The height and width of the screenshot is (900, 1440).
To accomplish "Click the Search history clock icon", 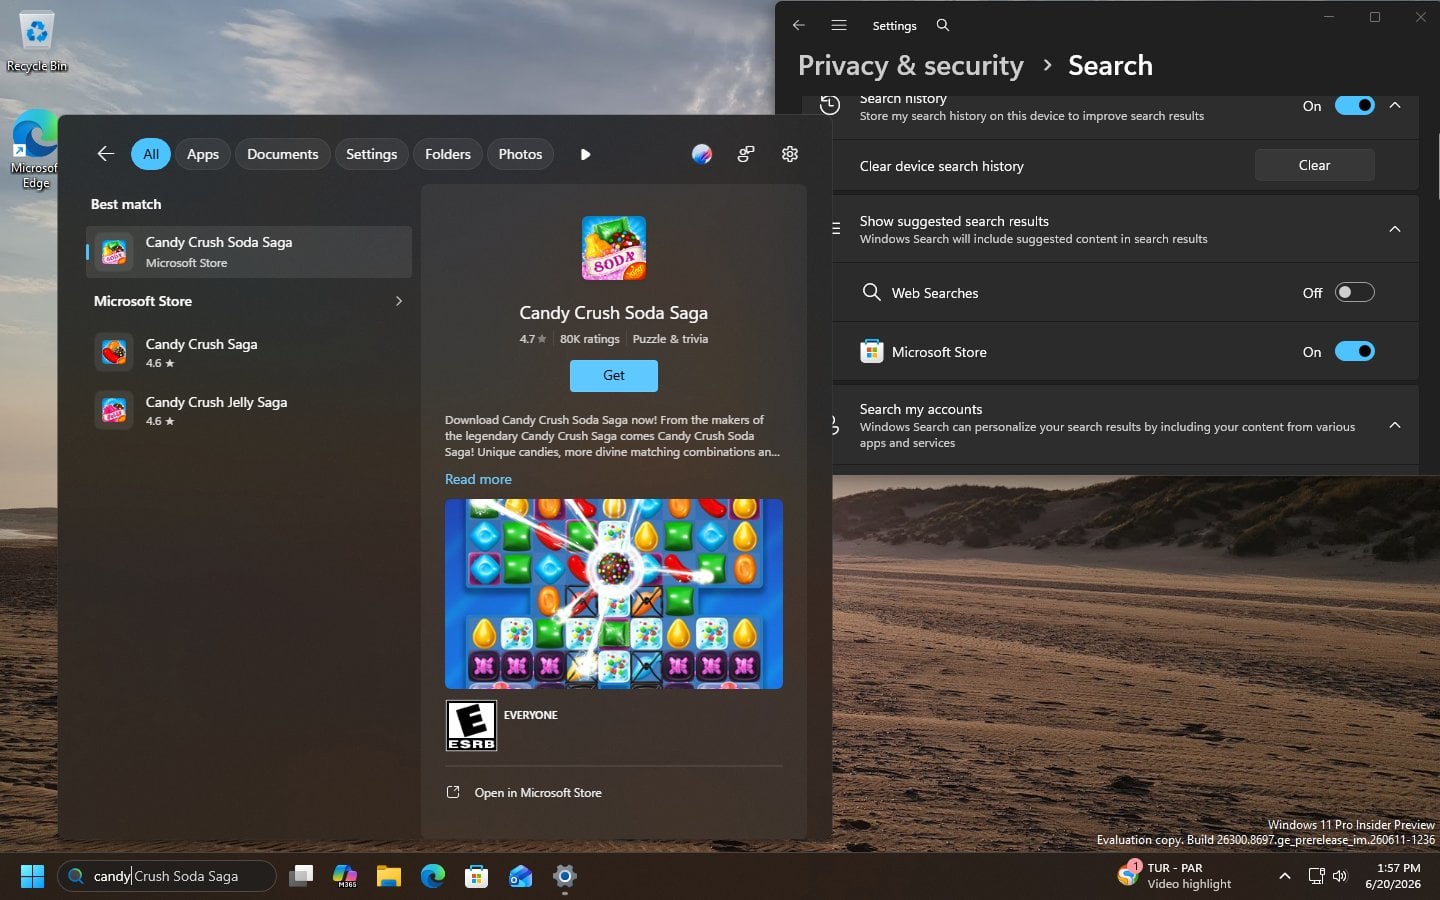I will click(x=830, y=105).
